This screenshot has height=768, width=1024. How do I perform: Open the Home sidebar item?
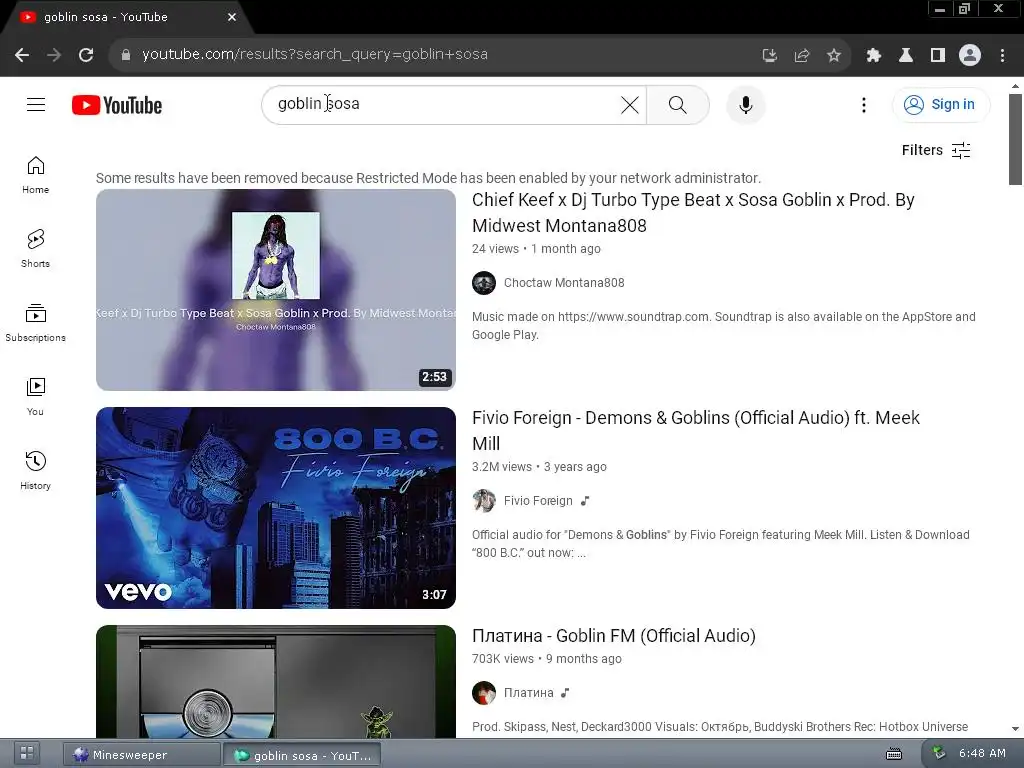coord(35,175)
